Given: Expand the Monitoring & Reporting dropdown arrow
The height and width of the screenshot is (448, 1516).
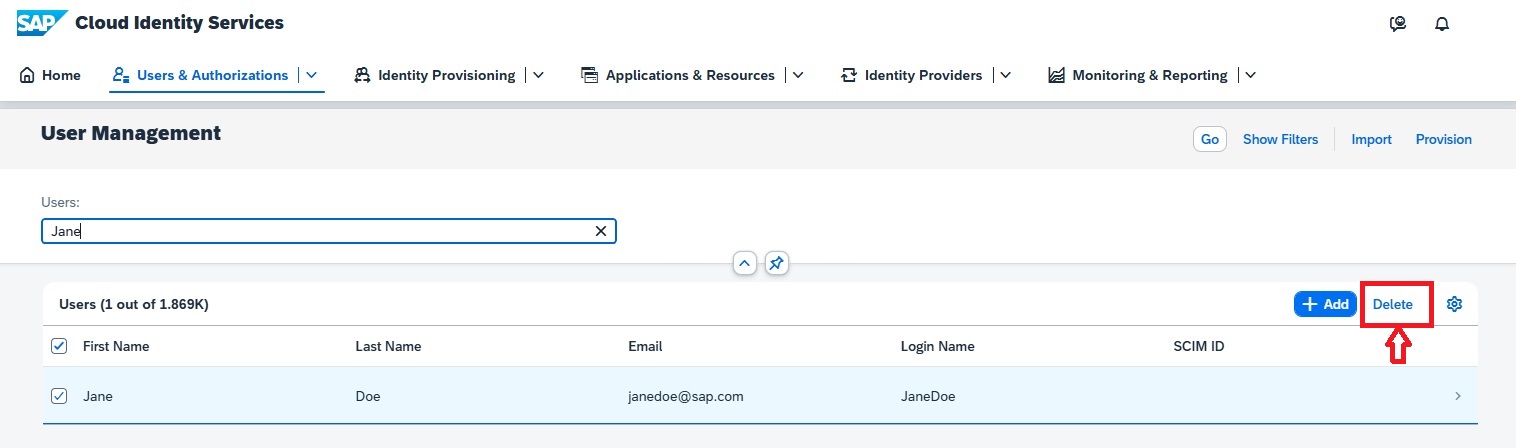Looking at the screenshot, I should pyautogui.click(x=1250, y=75).
